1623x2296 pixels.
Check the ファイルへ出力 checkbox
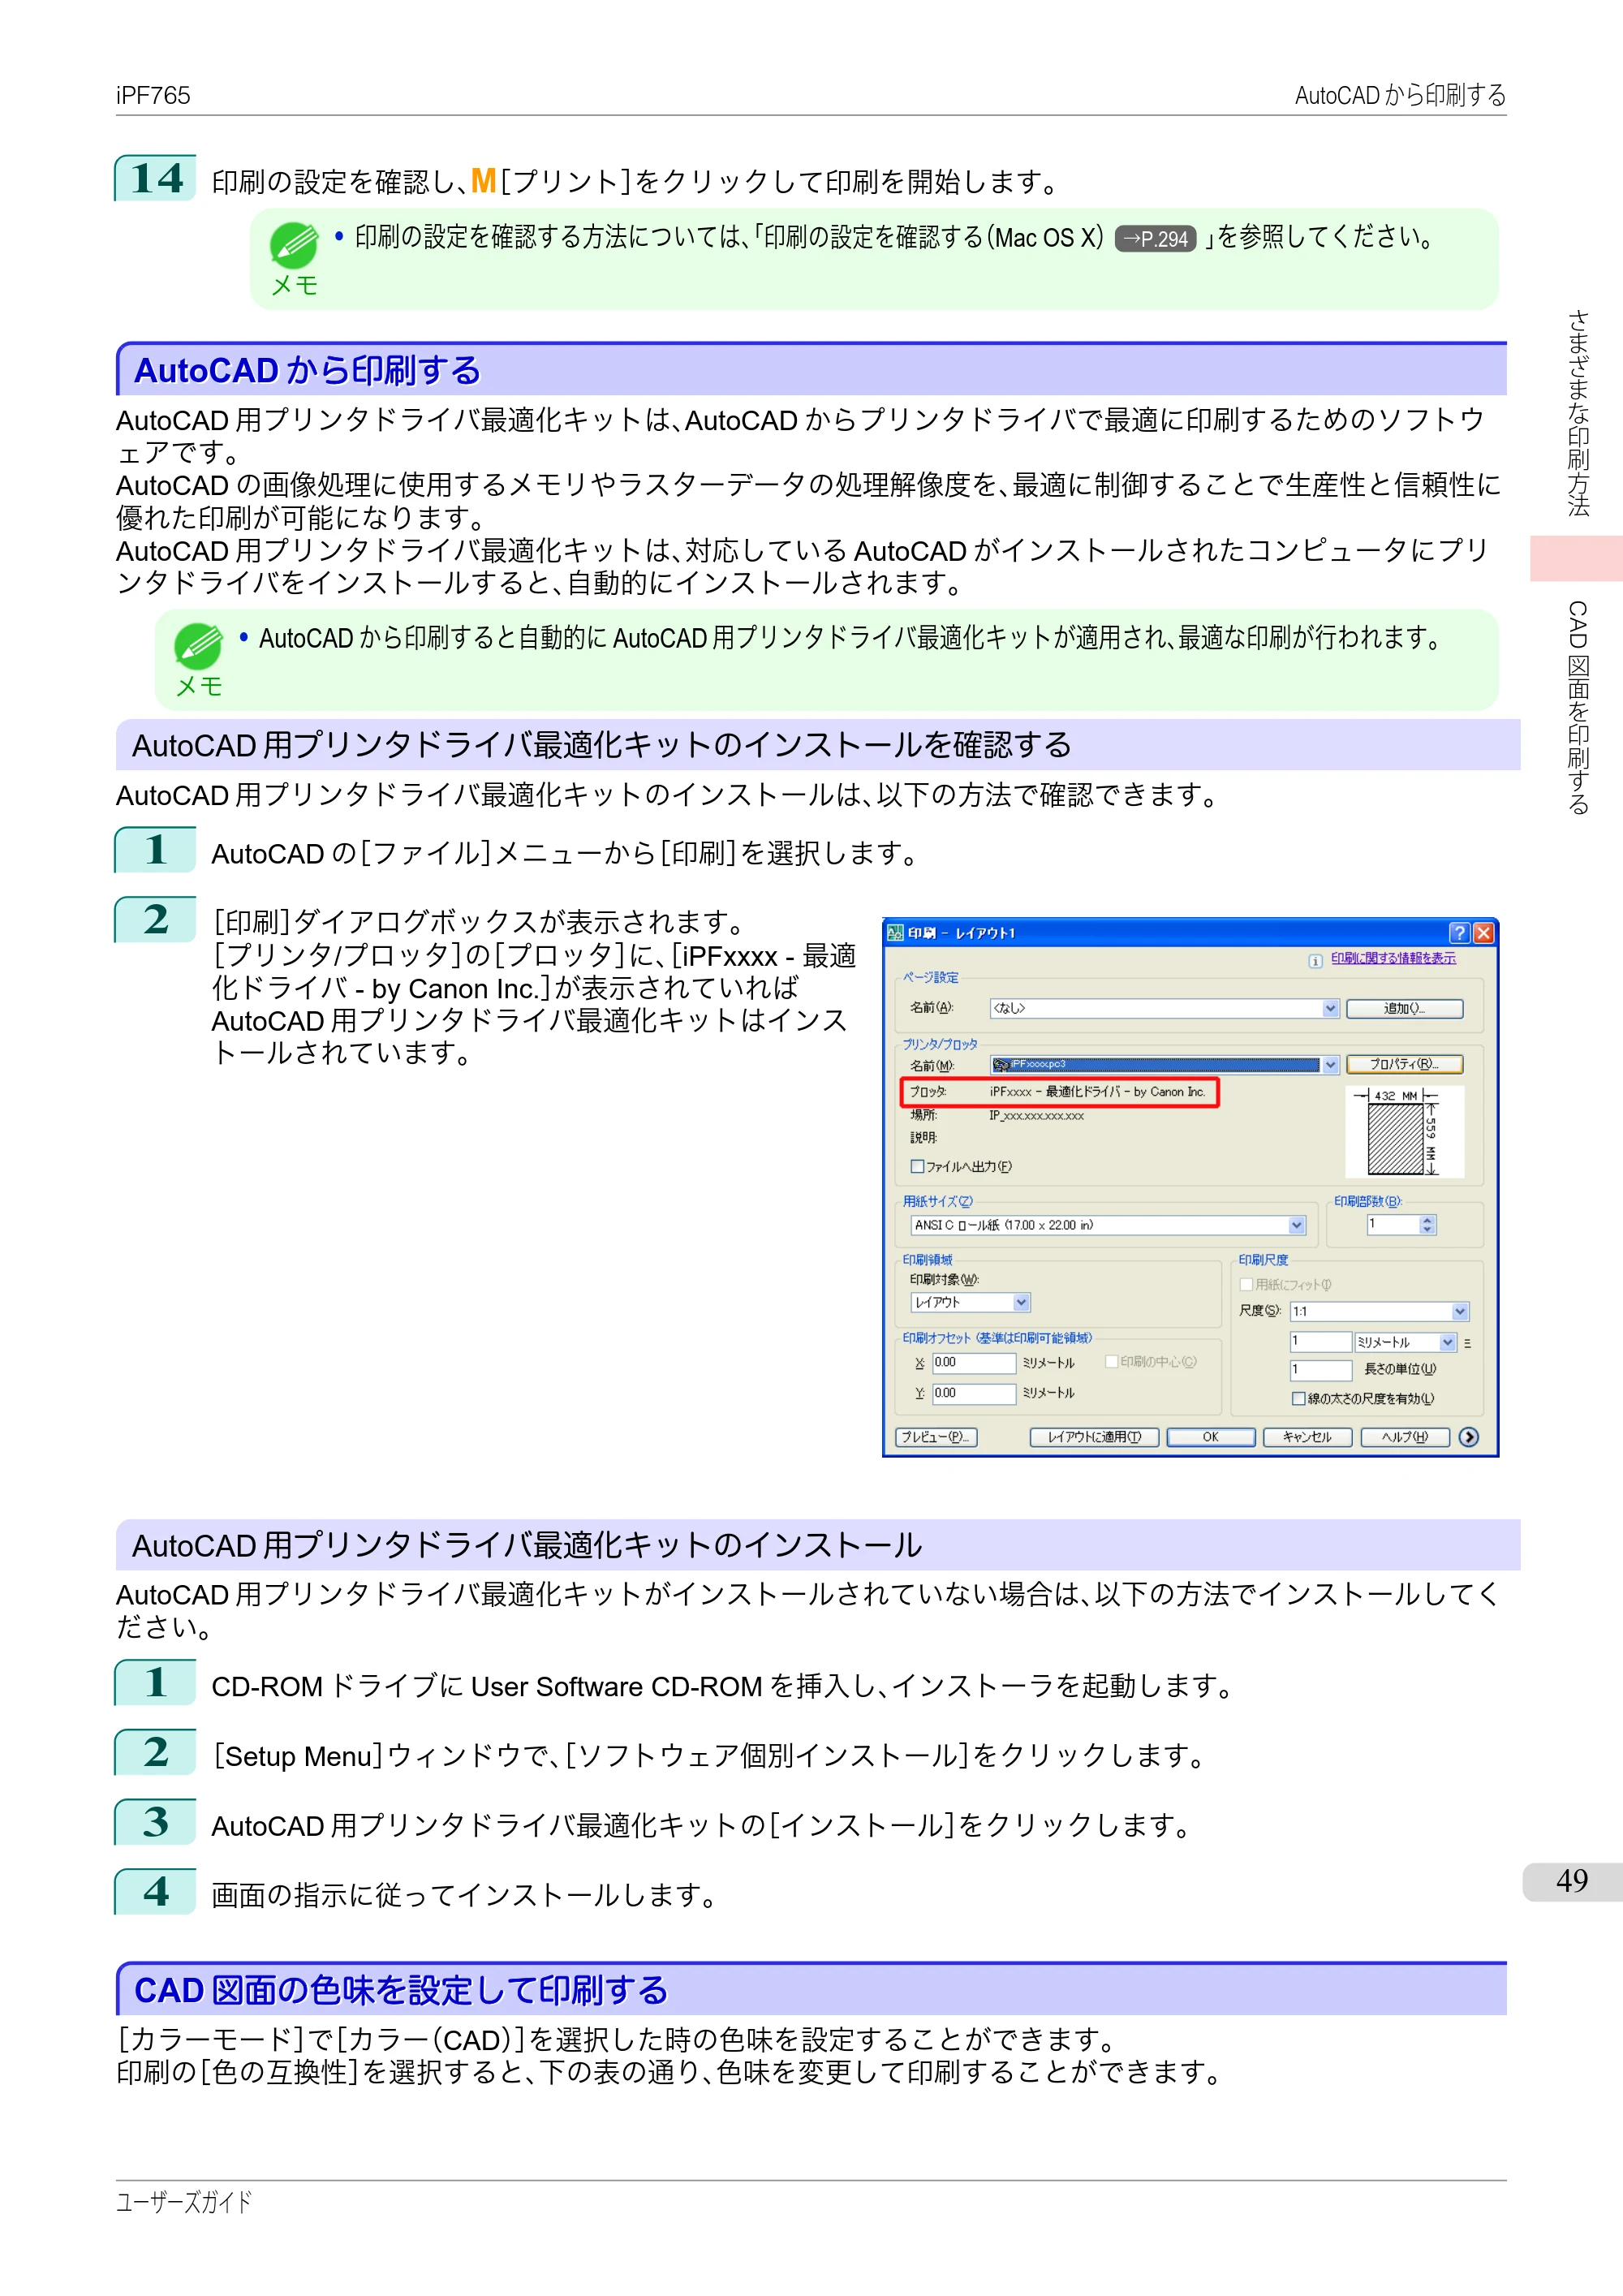pyautogui.click(x=917, y=1166)
